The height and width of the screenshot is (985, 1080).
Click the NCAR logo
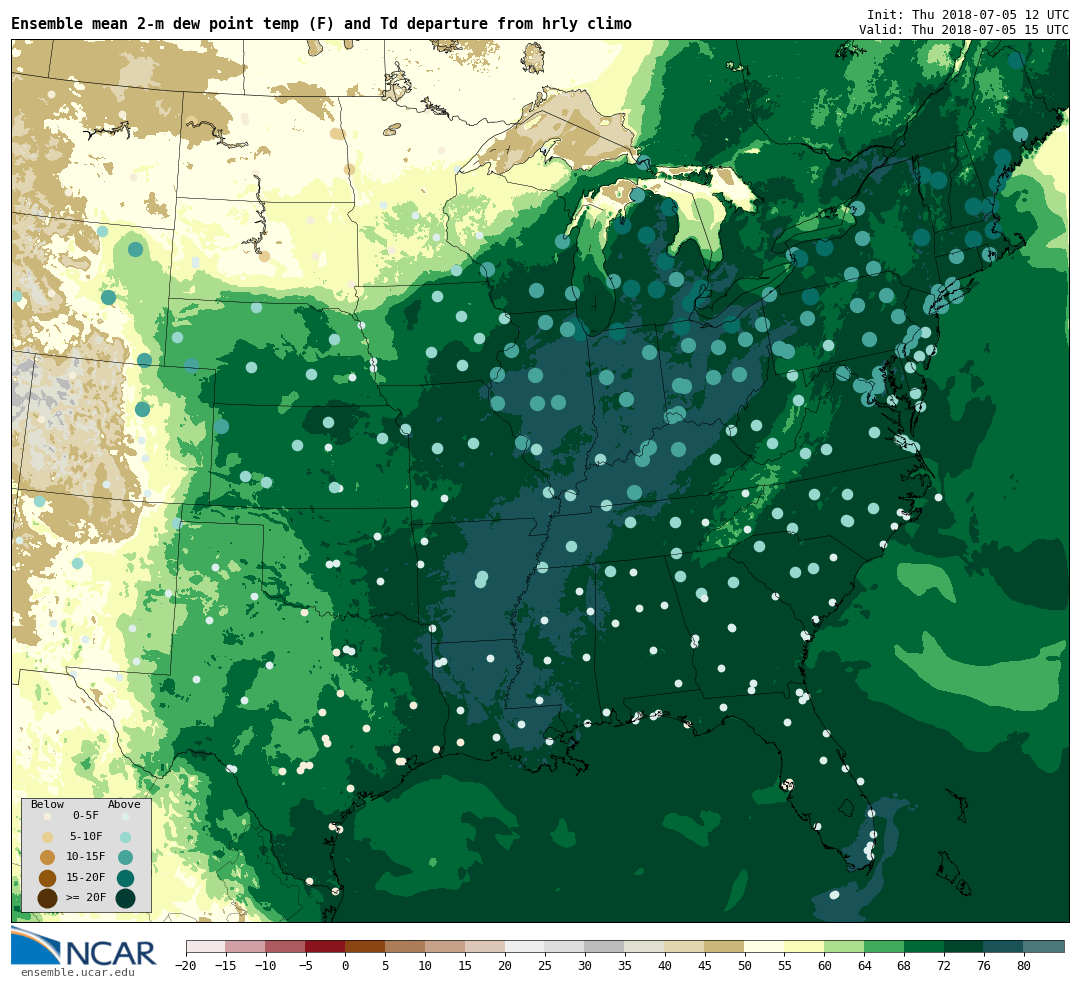[83, 946]
